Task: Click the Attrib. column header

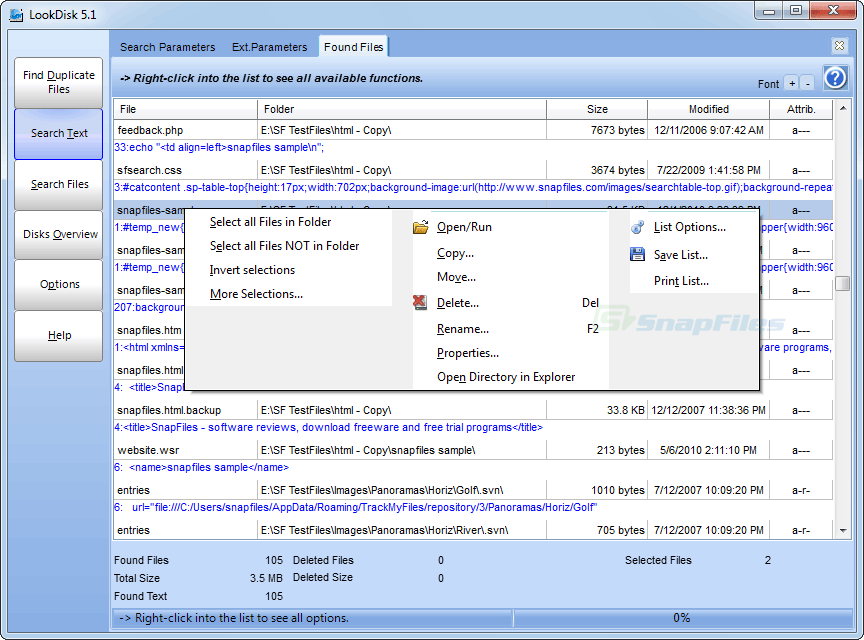Action: (x=801, y=109)
